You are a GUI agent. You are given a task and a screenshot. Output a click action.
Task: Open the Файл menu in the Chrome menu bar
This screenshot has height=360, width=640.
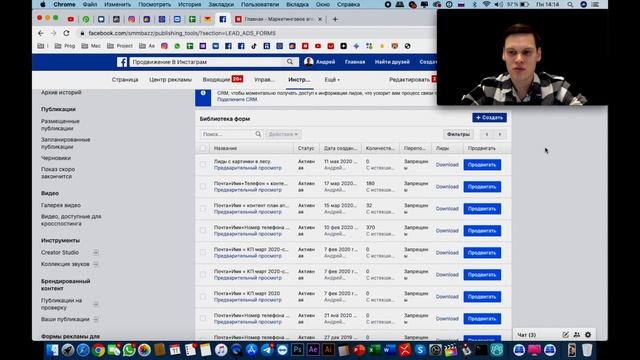(x=90, y=4)
